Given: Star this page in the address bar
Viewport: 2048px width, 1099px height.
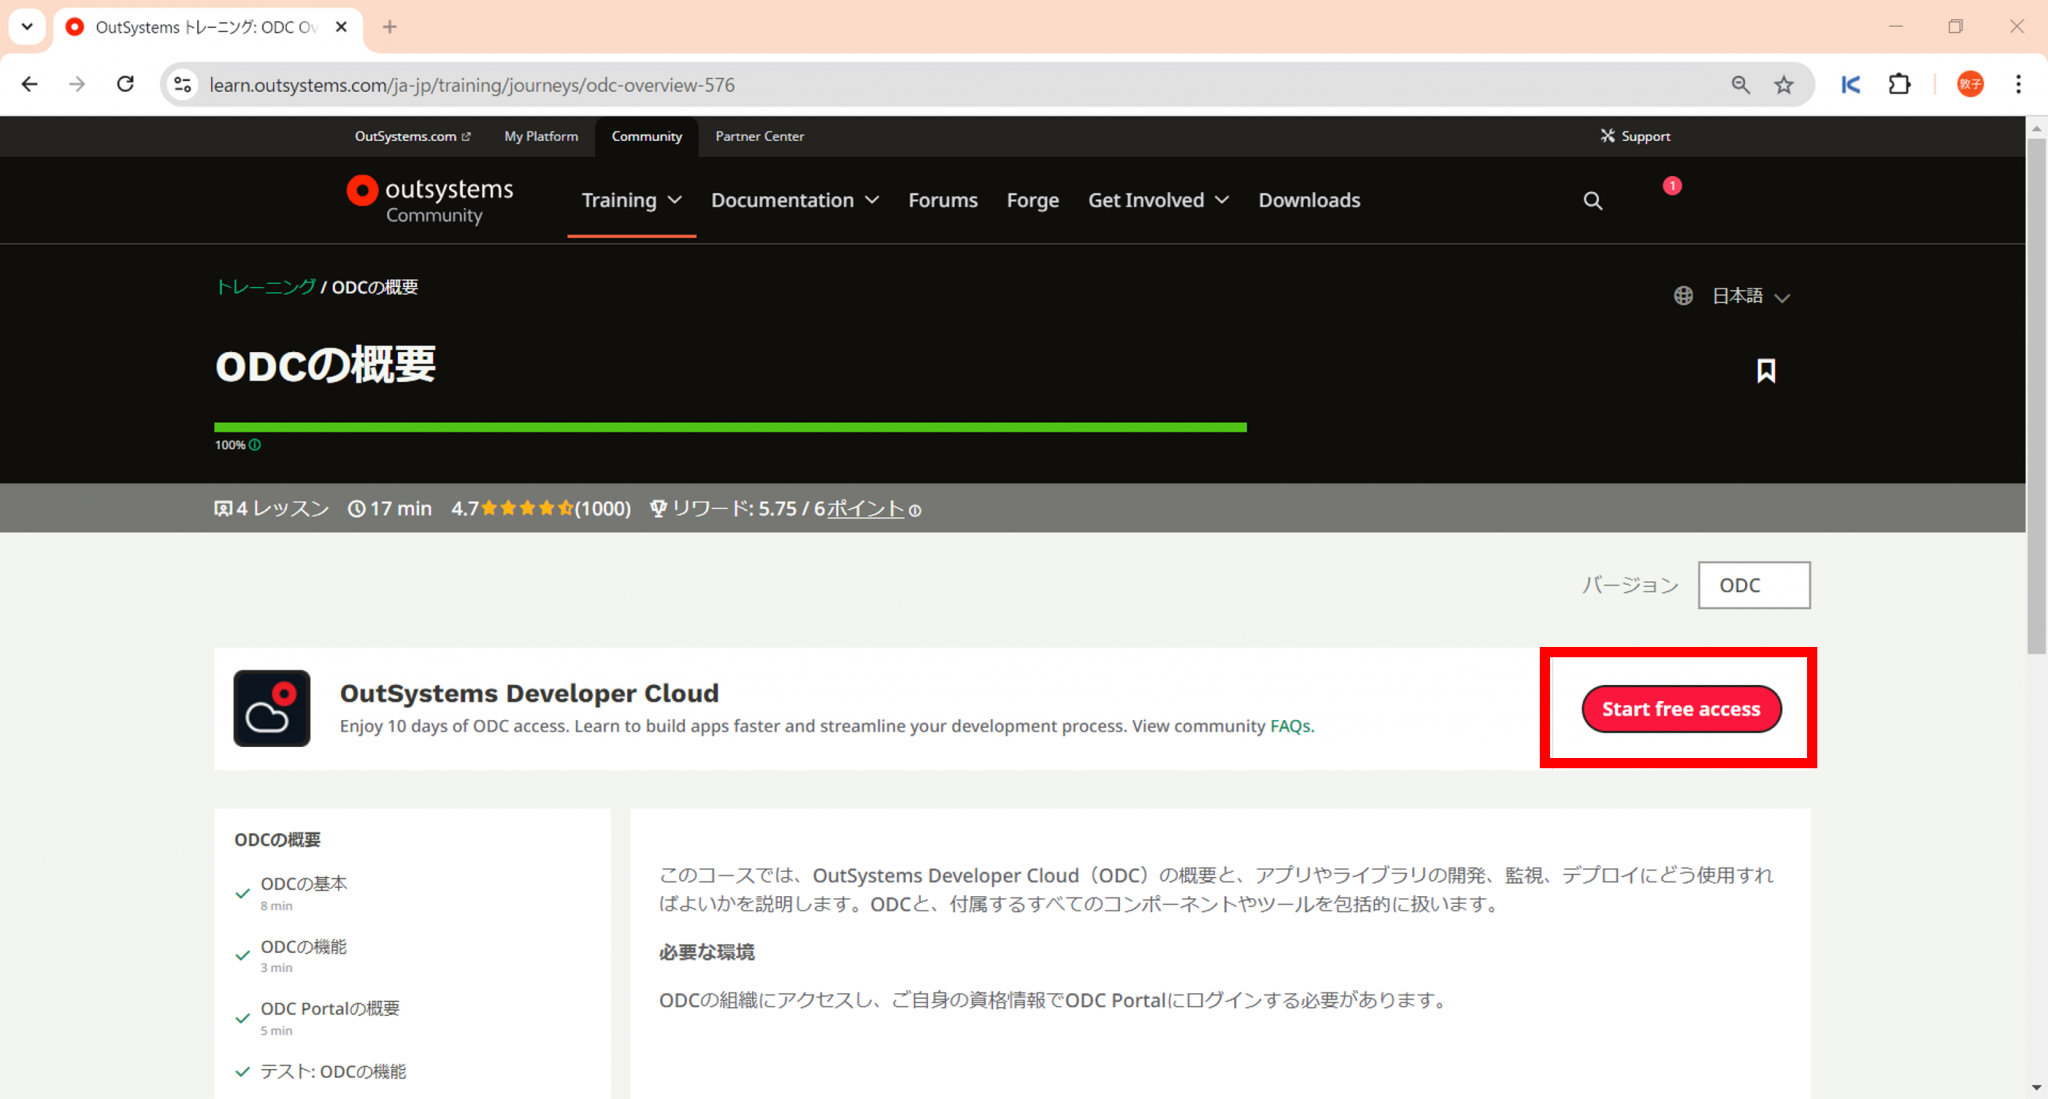Looking at the screenshot, I should [x=1785, y=84].
